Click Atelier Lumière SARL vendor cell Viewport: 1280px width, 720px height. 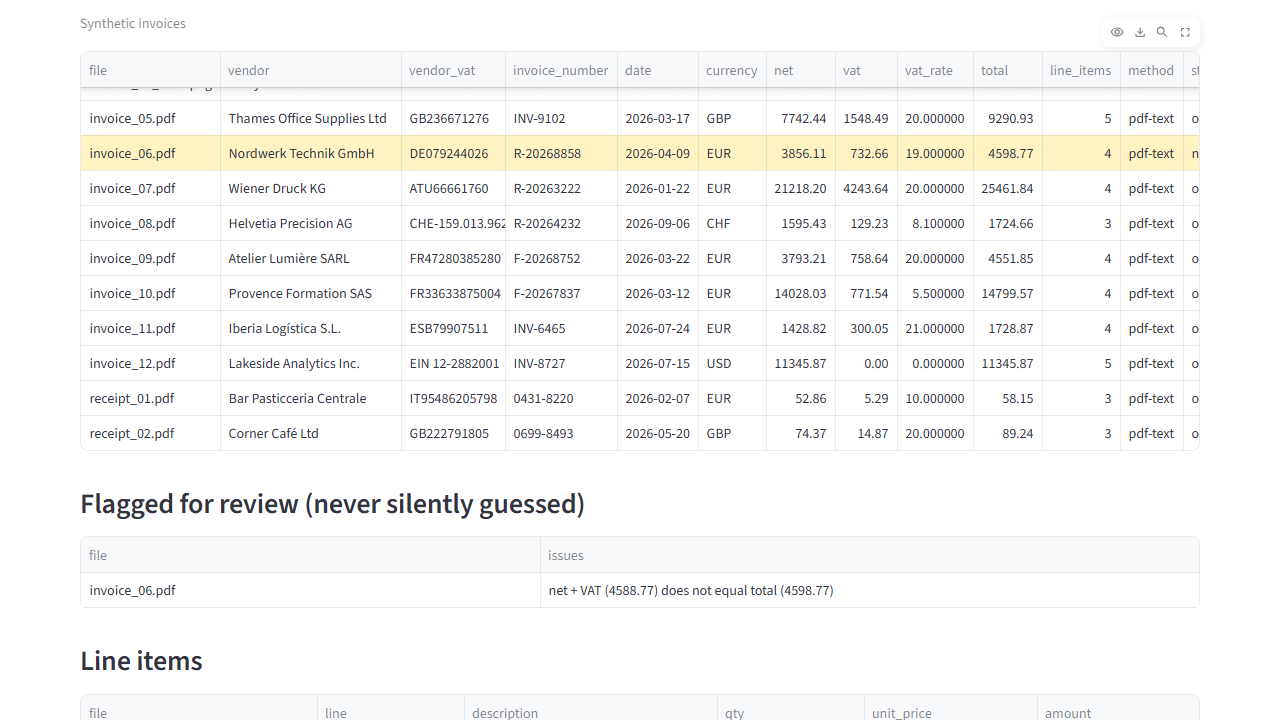pyautogui.click(x=311, y=258)
